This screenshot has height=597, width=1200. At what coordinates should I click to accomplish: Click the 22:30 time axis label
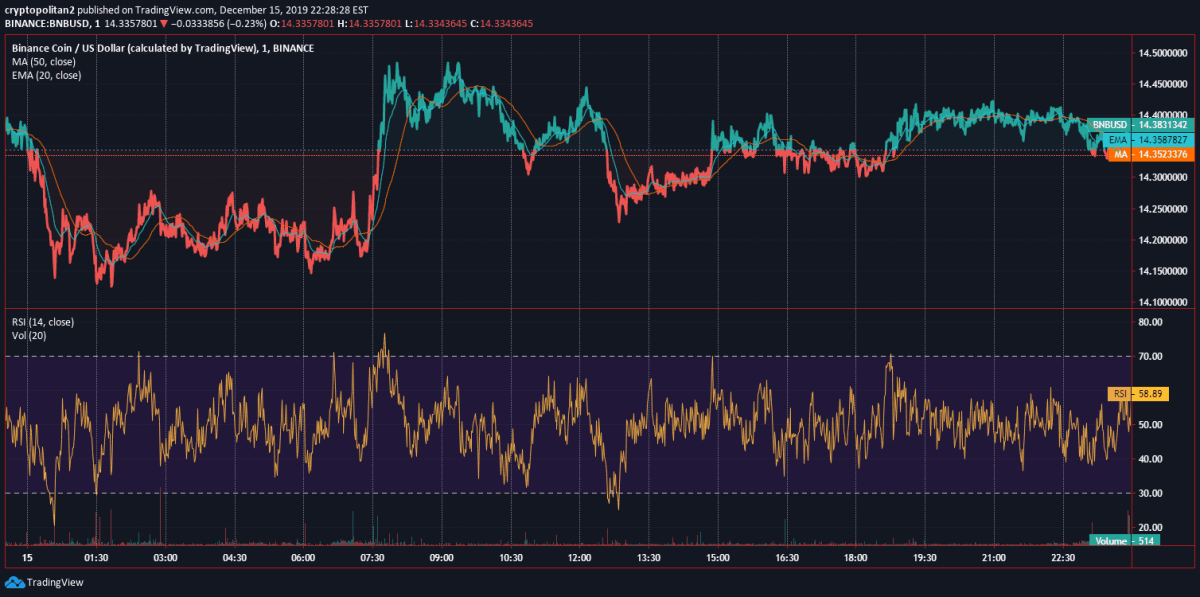click(x=1062, y=558)
